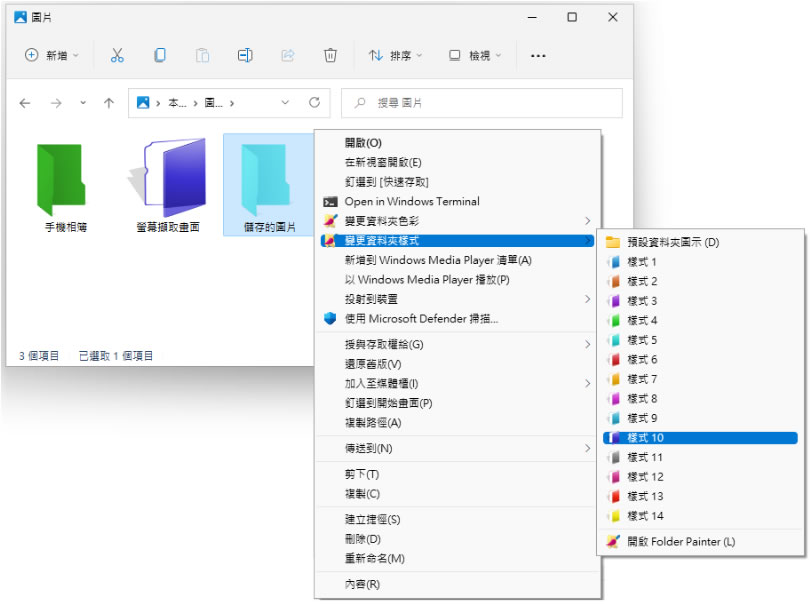The height and width of the screenshot is (604, 810).
Task: Click the Copy icon in toolbar
Action: point(160,56)
